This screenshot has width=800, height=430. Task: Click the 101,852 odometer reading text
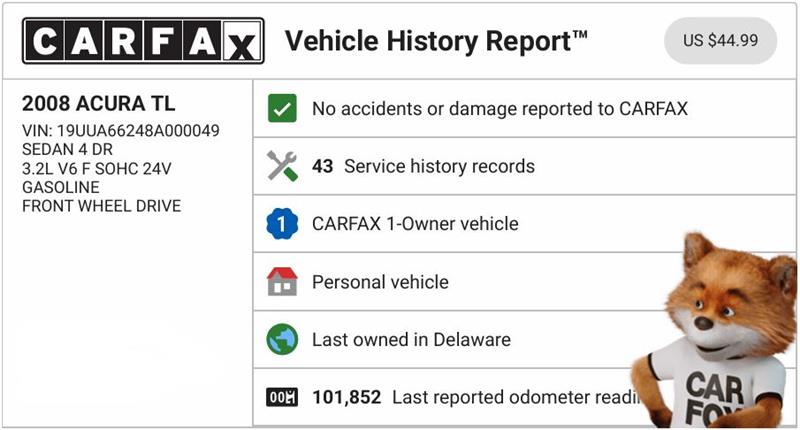click(347, 397)
